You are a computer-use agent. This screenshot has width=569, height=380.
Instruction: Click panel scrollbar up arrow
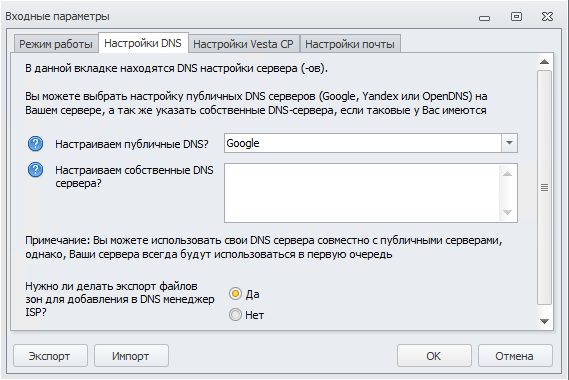pos(544,62)
